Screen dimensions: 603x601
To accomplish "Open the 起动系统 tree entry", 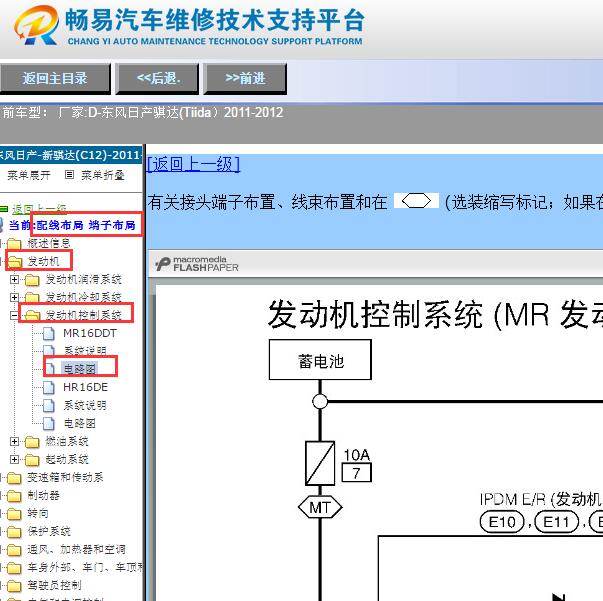I will tap(67, 459).
